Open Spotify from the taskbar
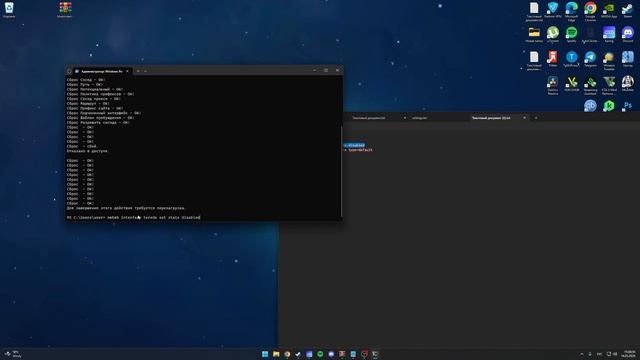 [x=320, y=354]
